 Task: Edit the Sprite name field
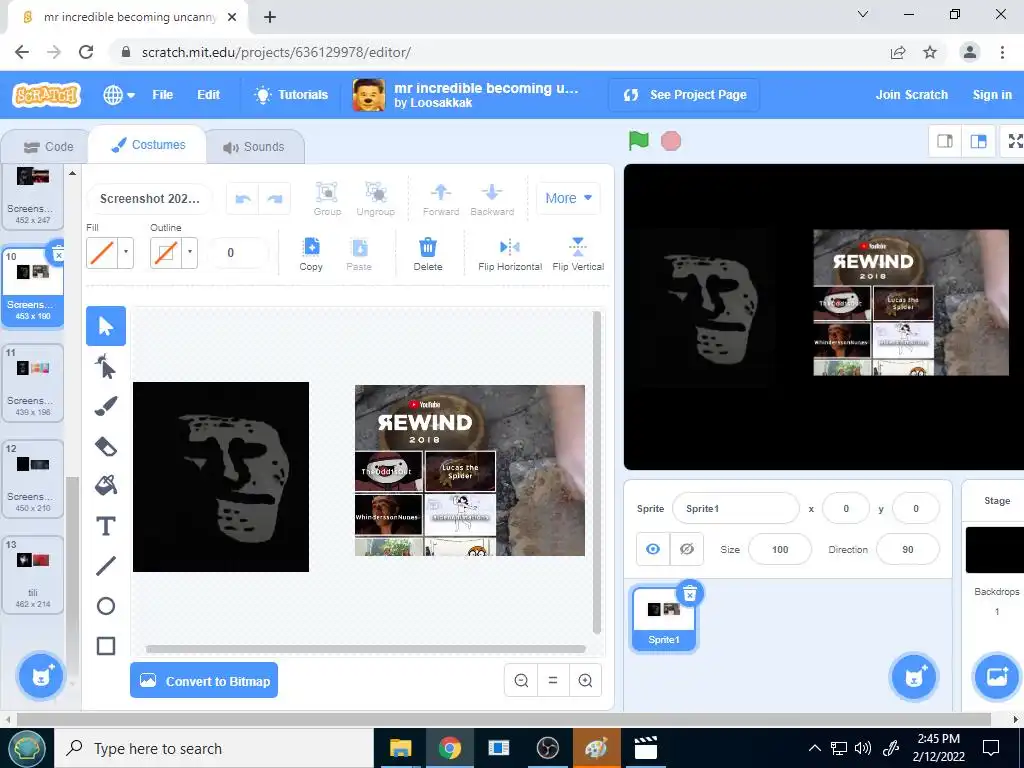(x=735, y=509)
